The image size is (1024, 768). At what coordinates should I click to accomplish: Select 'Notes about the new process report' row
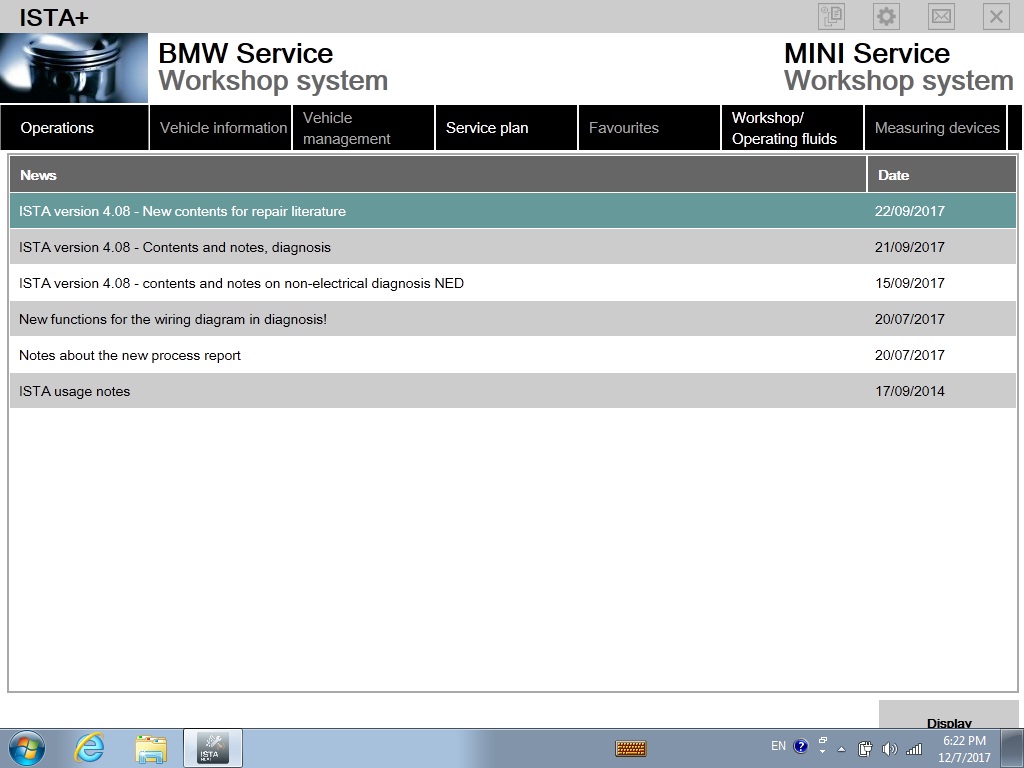[513, 355]
